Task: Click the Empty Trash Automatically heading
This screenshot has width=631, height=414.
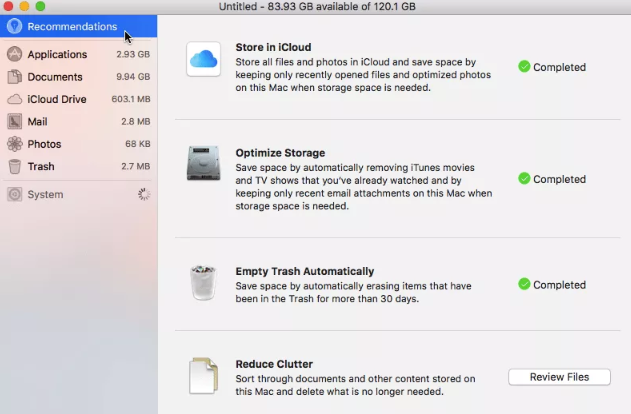Action: pos(305,271)
